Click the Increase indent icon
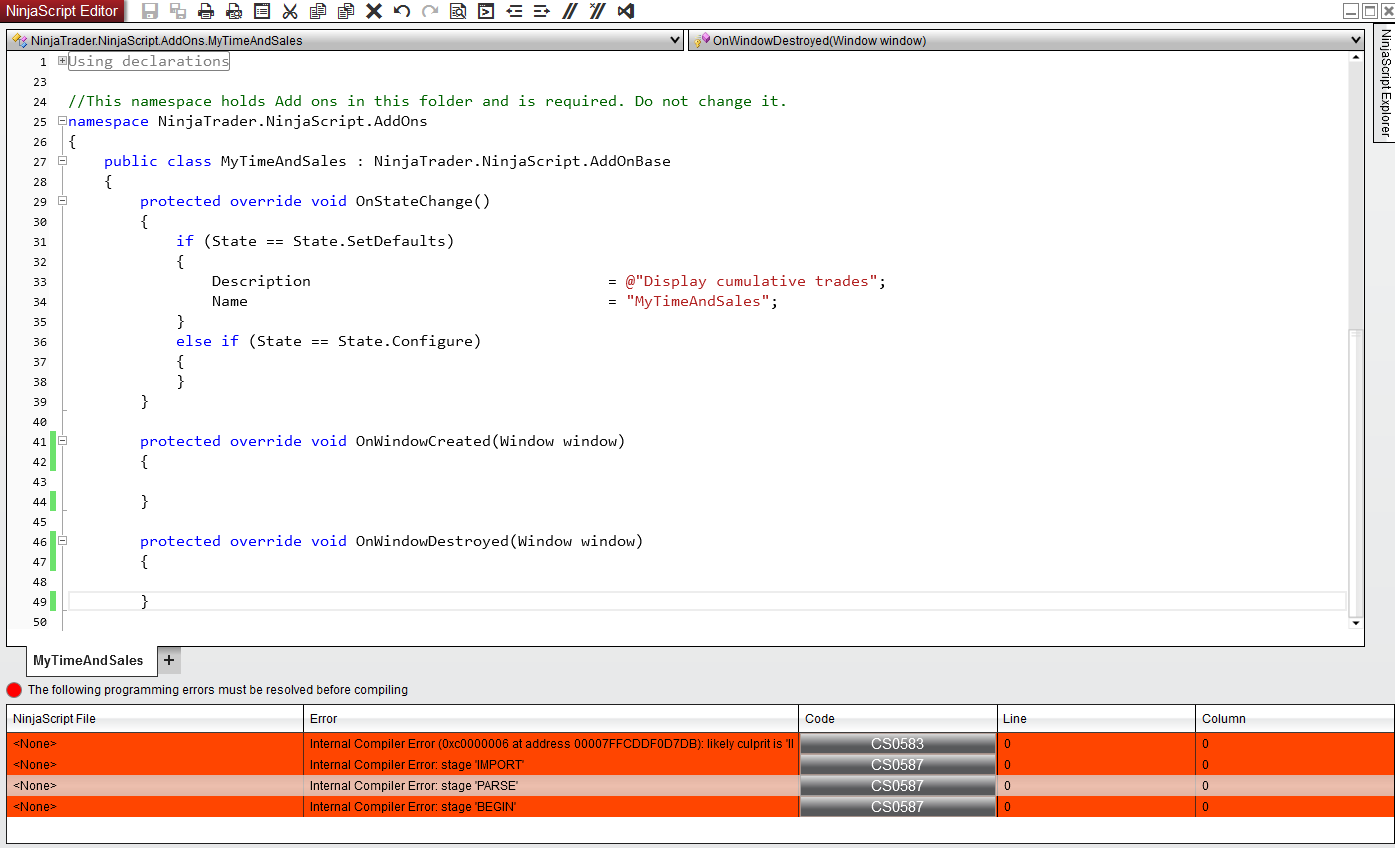This screenshot has height=848, width=1395. pos(542,11)
